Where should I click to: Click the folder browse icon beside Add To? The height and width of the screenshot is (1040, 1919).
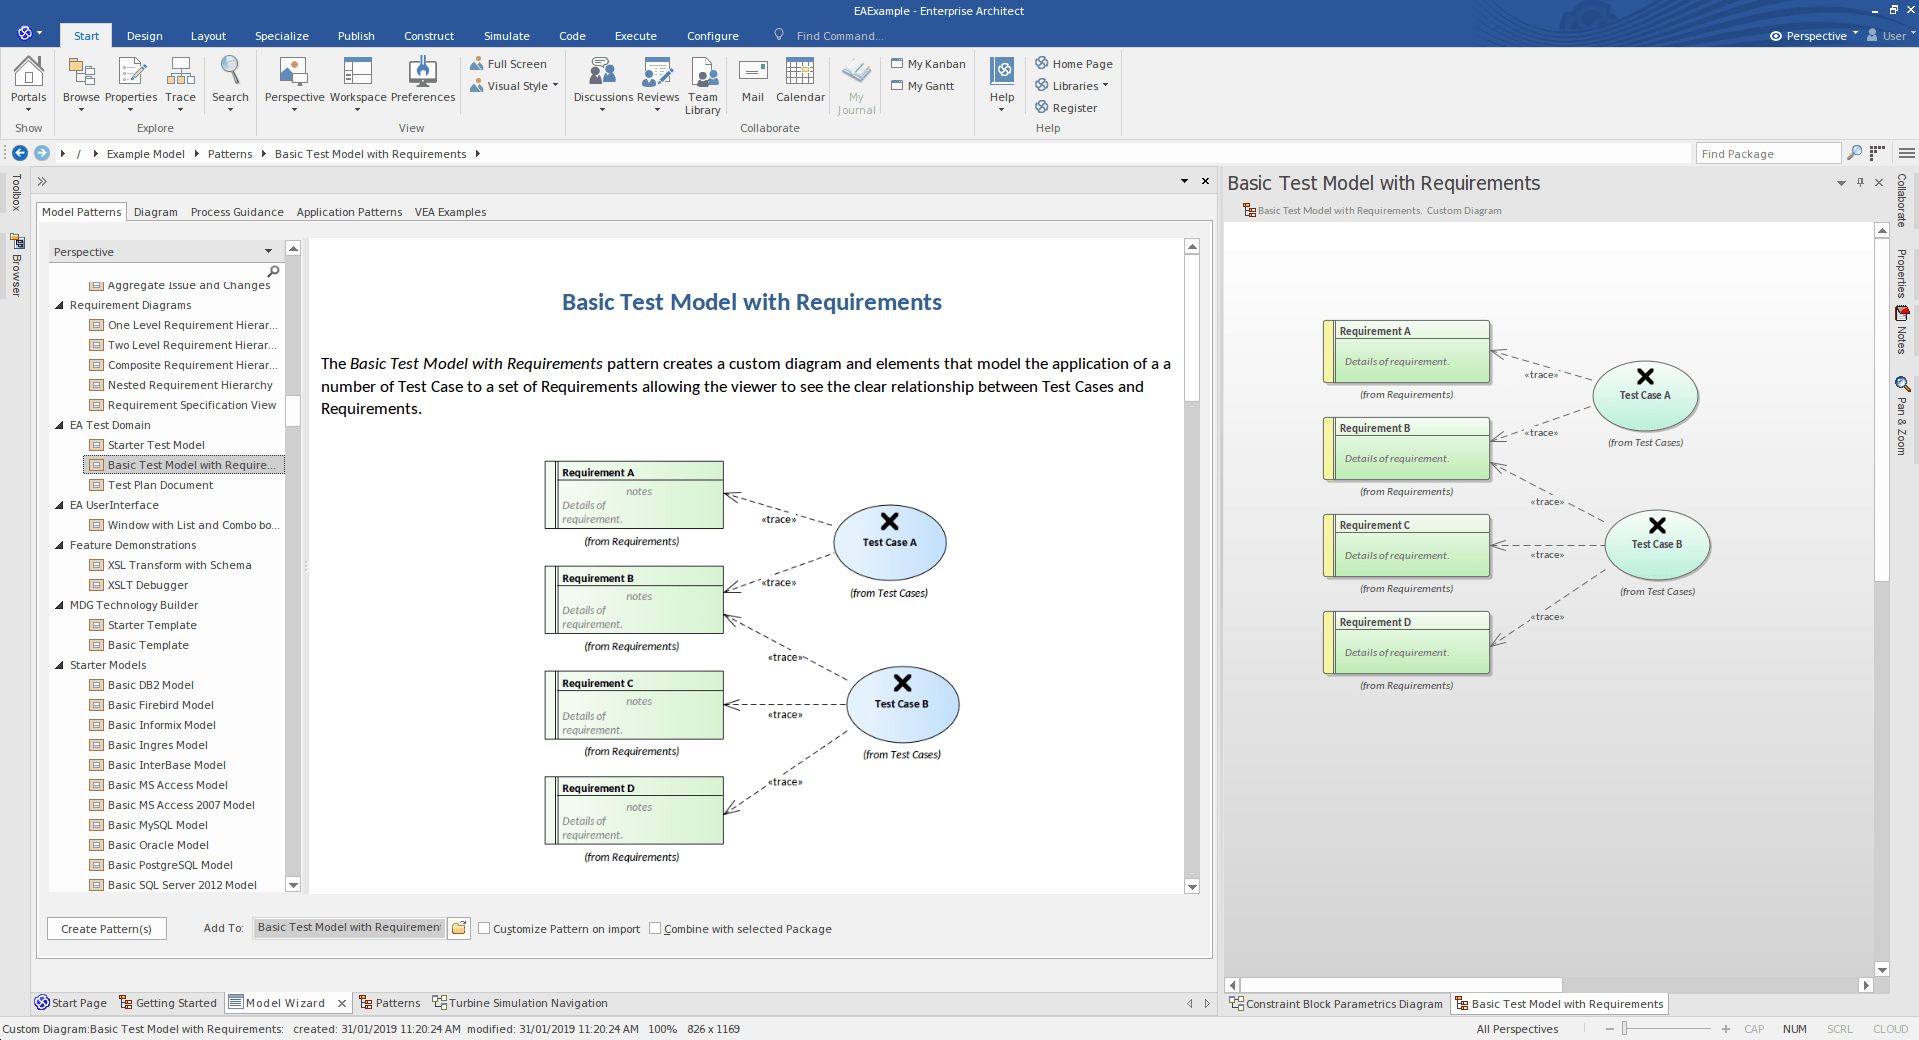point(459,928)
